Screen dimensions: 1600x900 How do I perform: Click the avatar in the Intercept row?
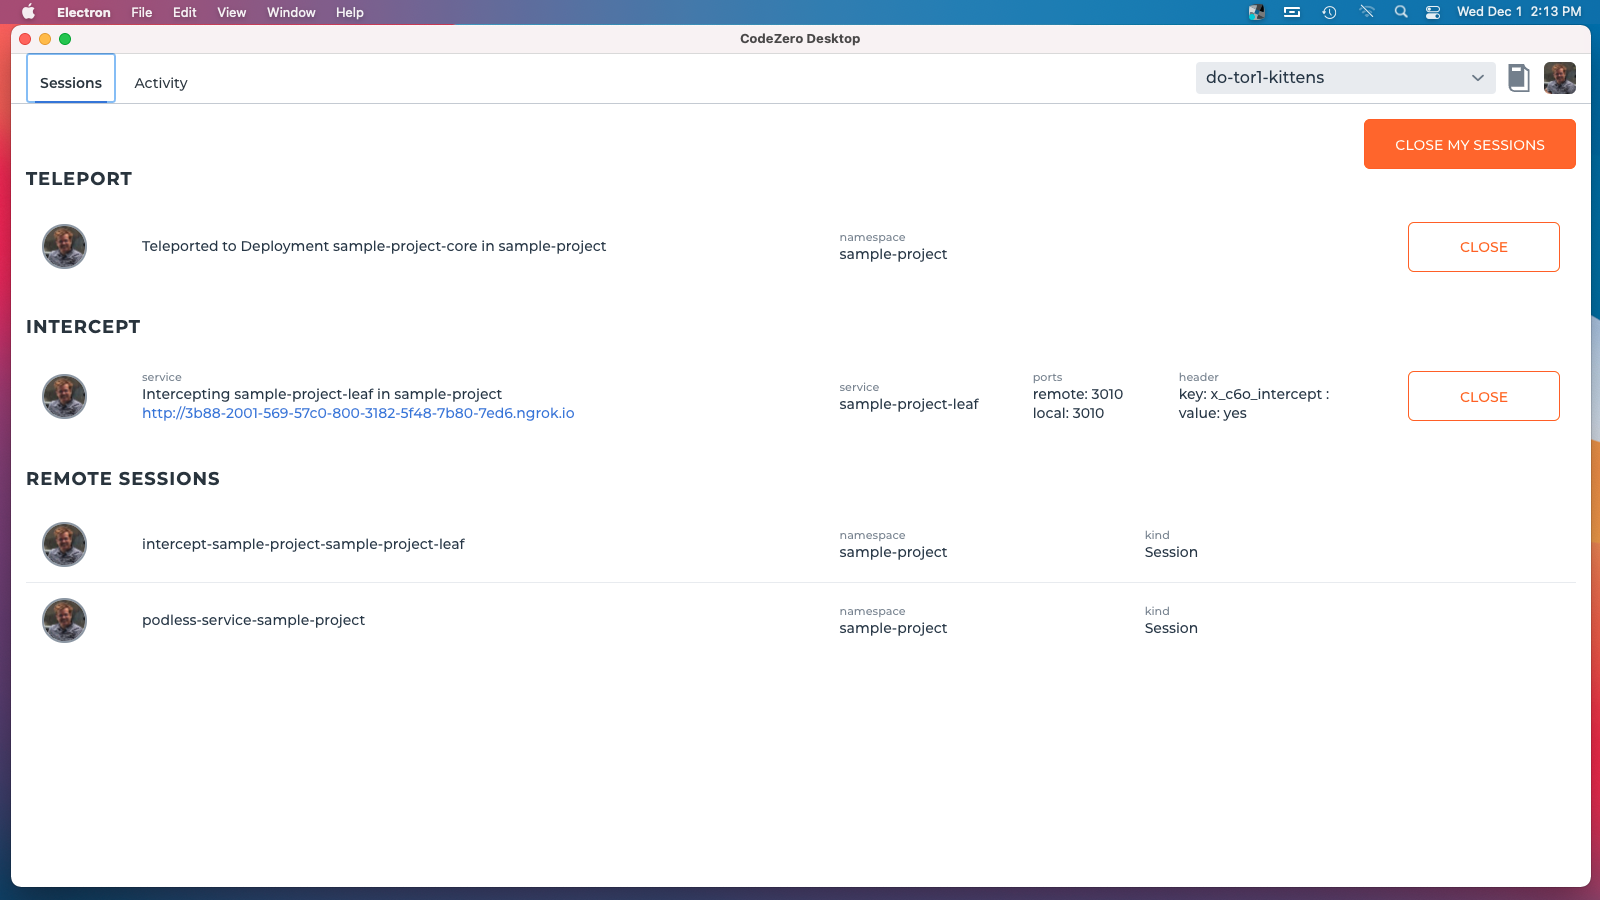pos(64,397)
